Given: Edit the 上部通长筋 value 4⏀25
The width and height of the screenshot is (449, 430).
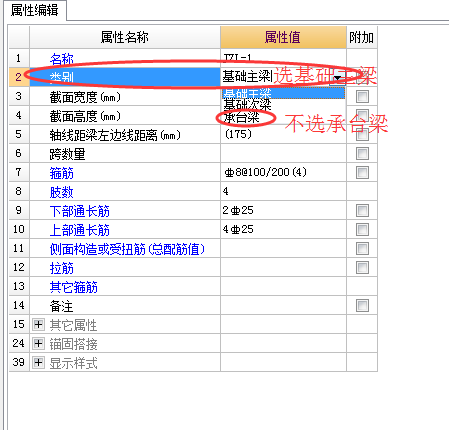Looking at the screenshot, I should click(x=283, y=229).
